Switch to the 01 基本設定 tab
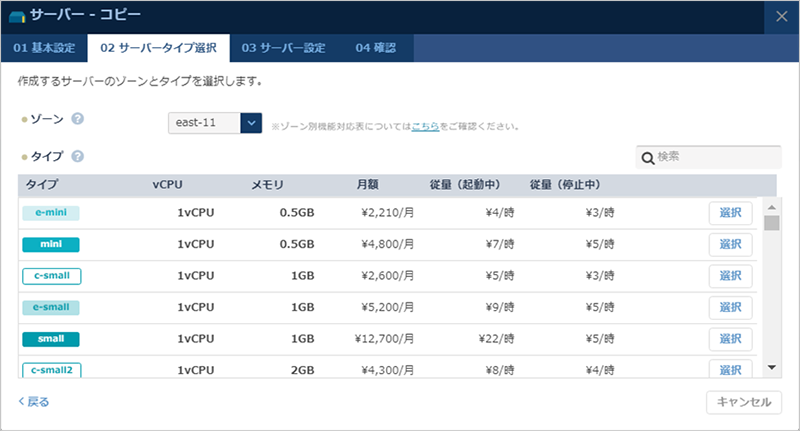Screen dimensions: 800x431 tap(43, 48)
